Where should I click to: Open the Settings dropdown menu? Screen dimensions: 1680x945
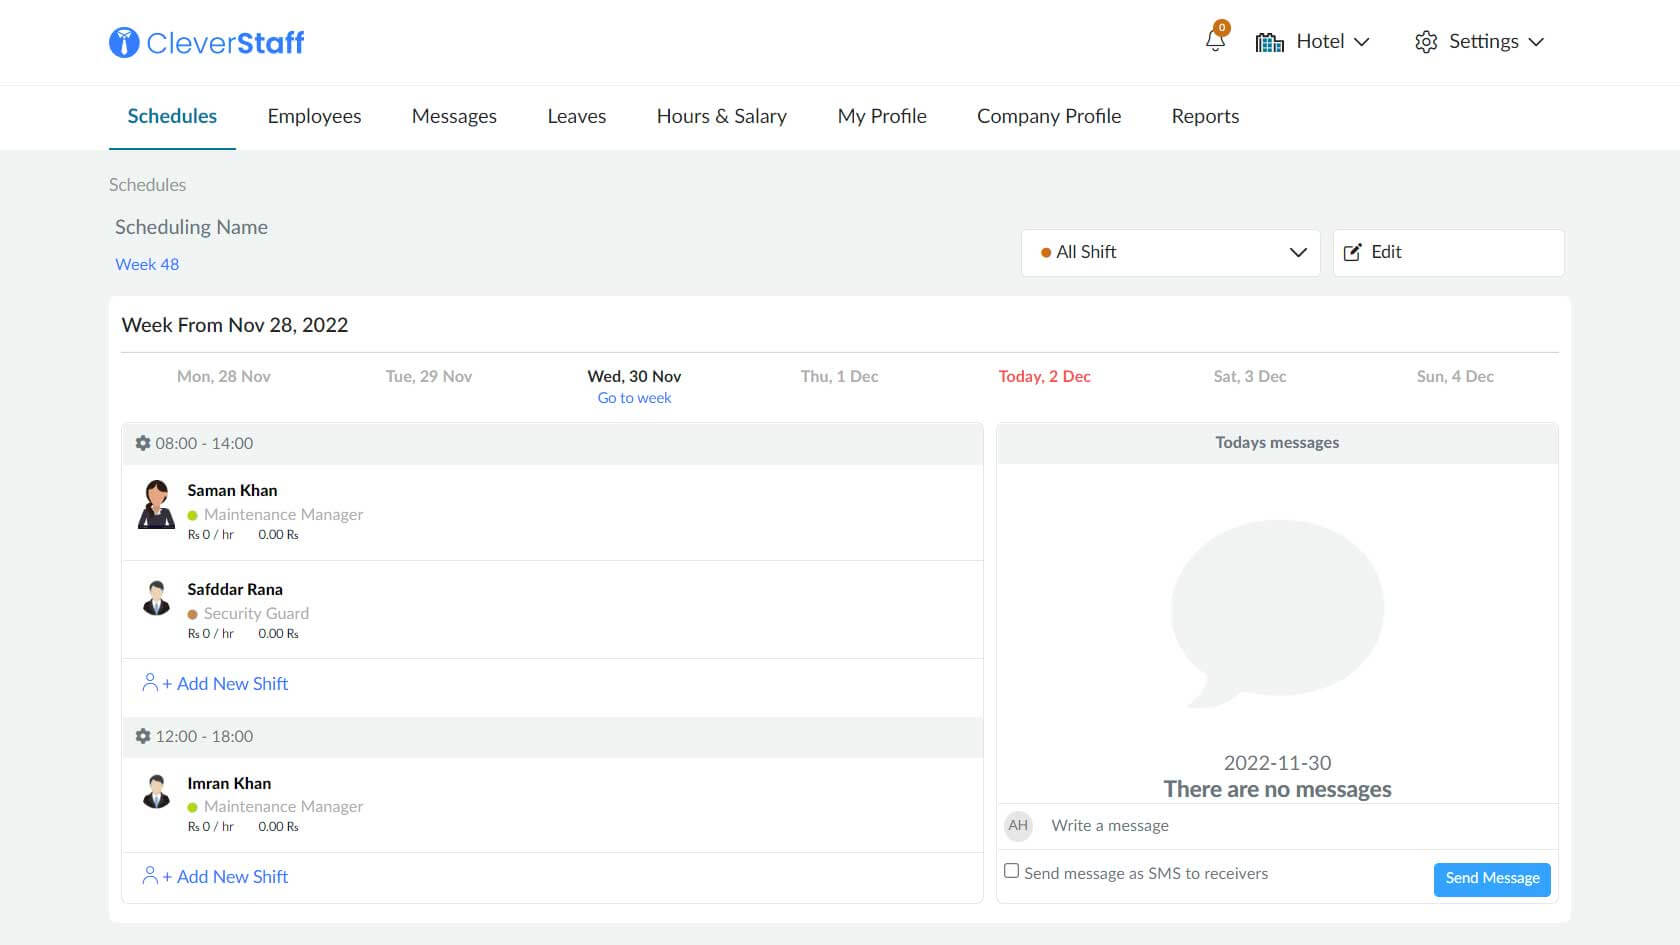coord(1481,42)
